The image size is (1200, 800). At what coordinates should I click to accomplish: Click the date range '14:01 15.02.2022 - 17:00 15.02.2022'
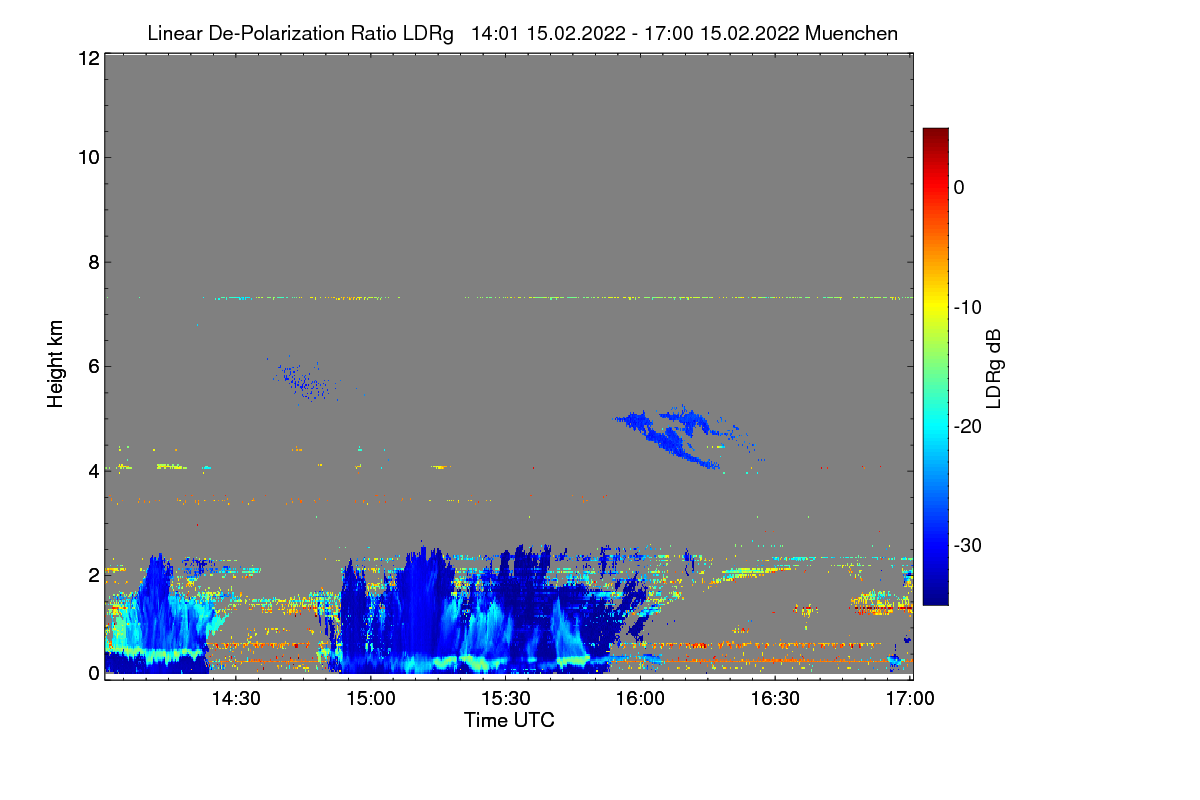point(634,33)
